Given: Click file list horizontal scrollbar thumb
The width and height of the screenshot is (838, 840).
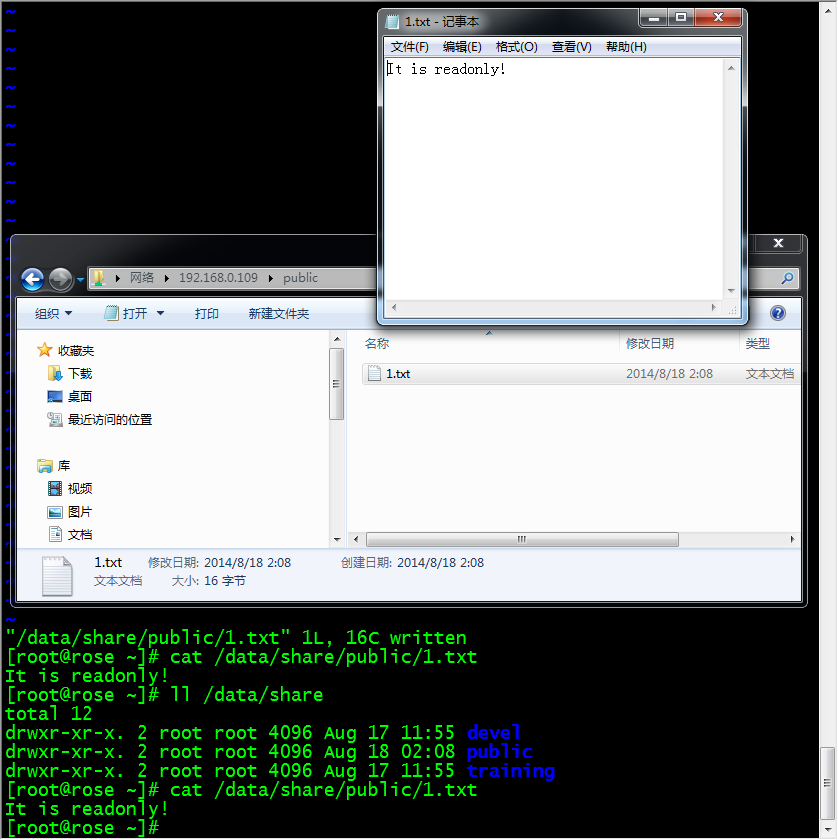Looking at the screenshot, I should coord(522,539).
